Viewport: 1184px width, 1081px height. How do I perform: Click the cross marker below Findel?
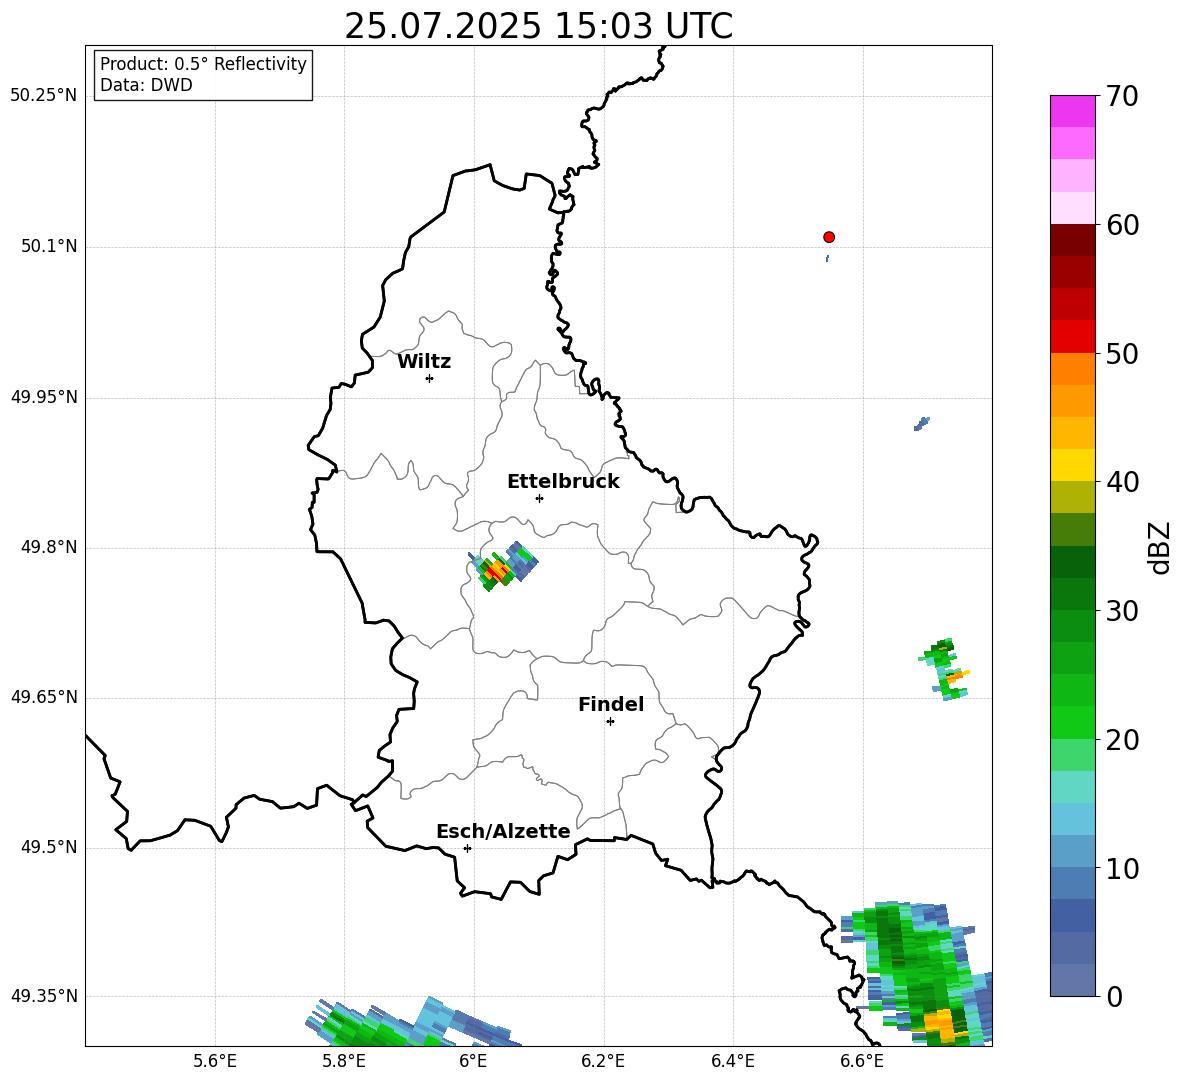click(x=610, y=722)
